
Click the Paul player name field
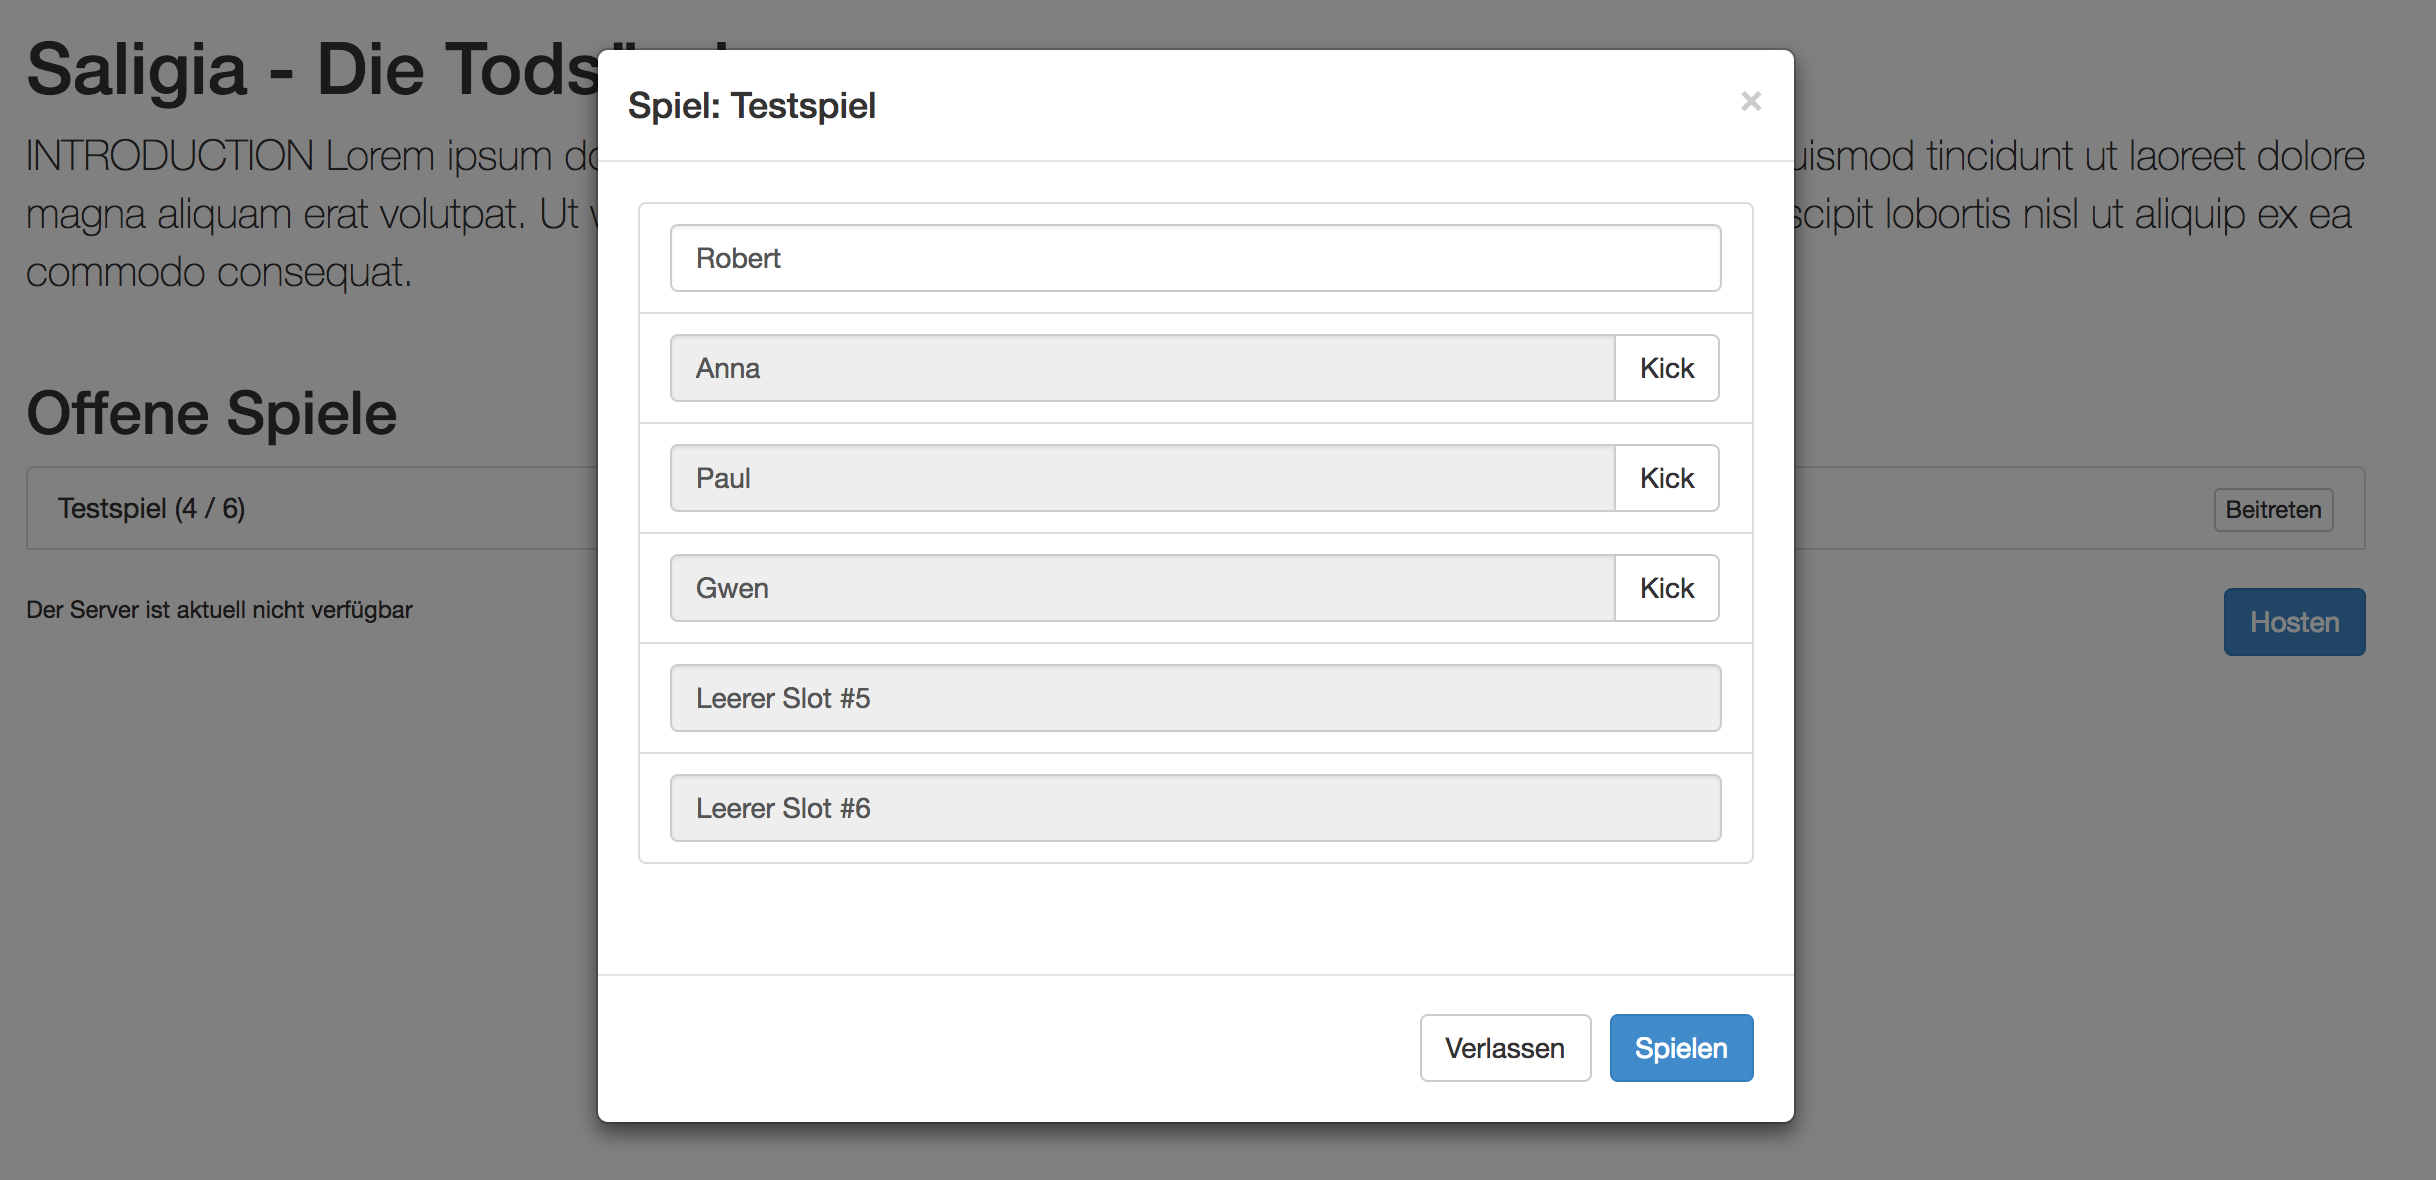click(x=1142, y=478)
